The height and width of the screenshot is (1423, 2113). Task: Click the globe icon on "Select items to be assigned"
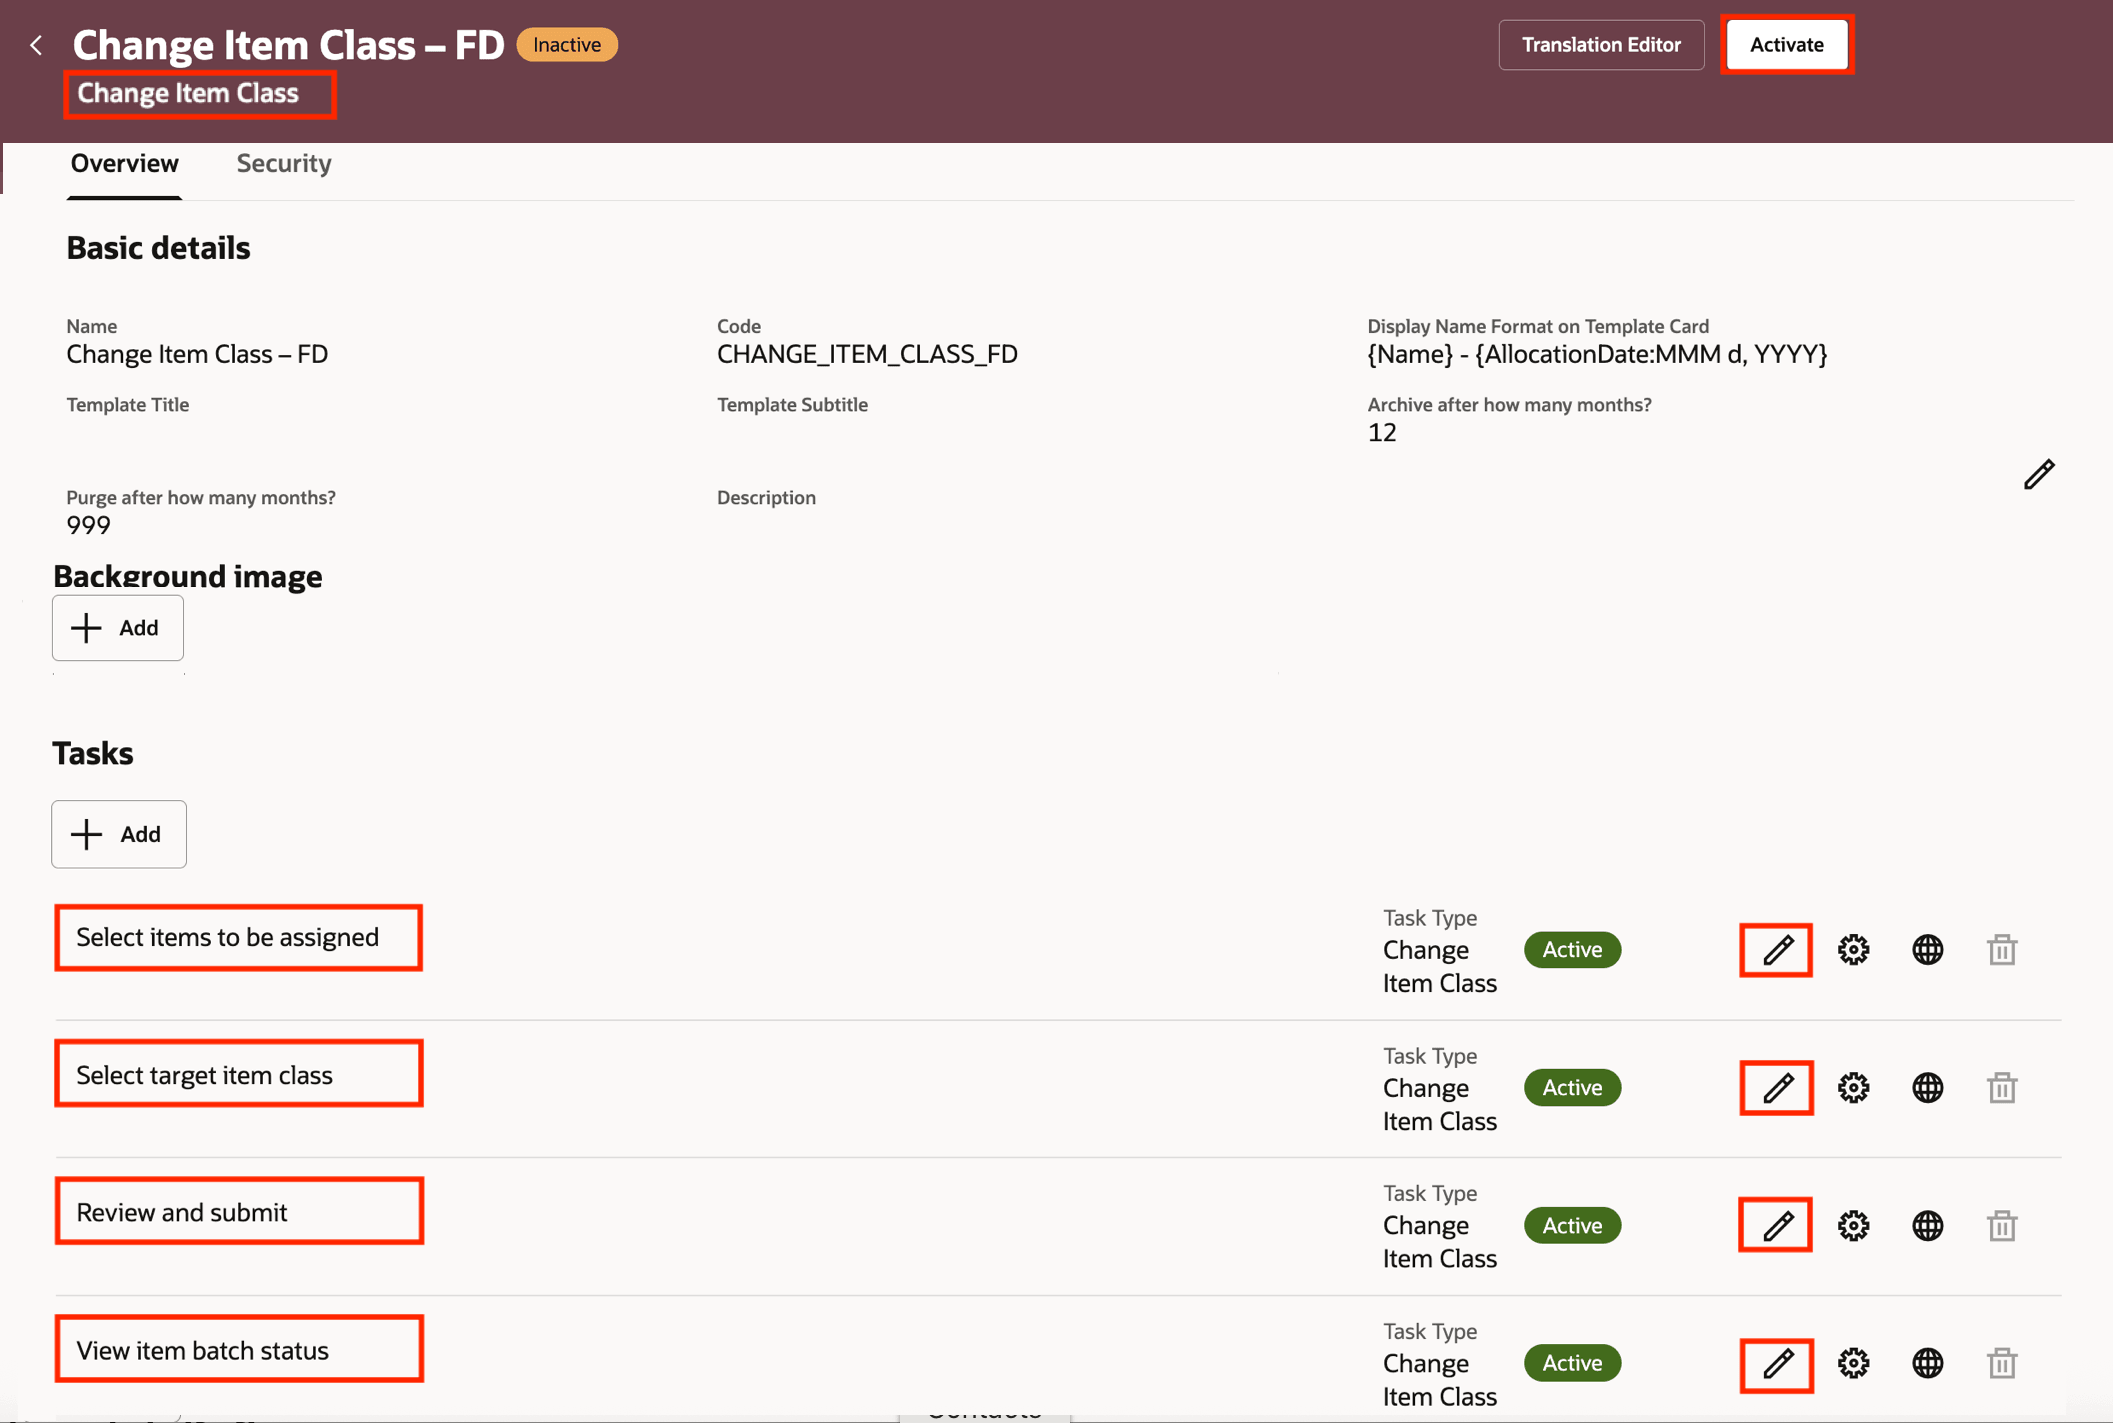pyautogui.click(x=1928, y=949)
